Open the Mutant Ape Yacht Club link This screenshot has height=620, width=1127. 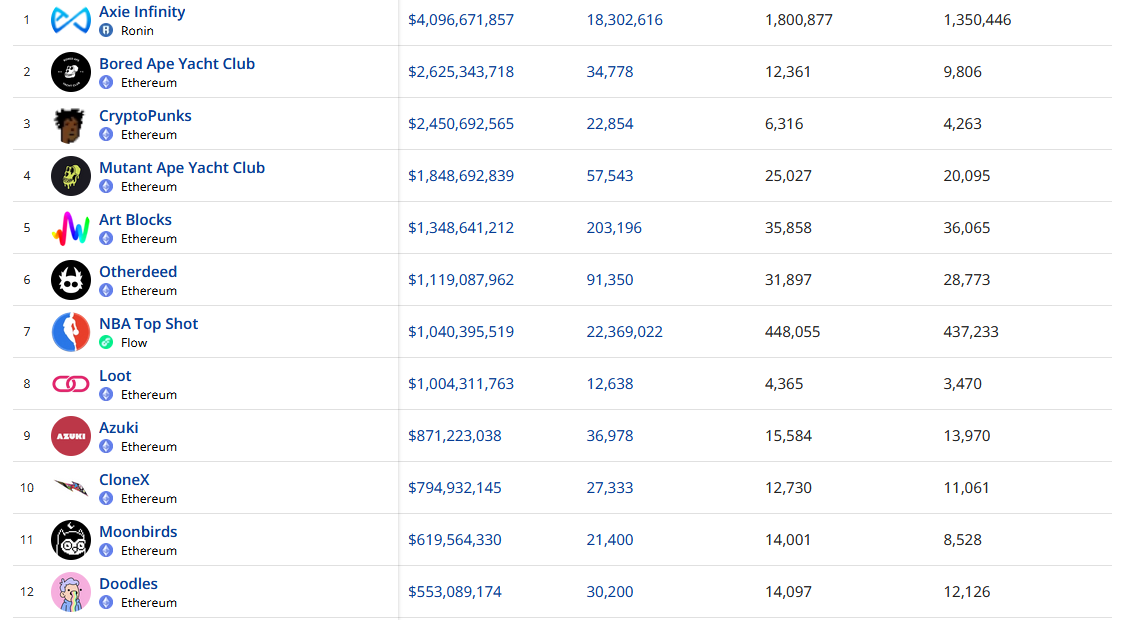point(182,168)
